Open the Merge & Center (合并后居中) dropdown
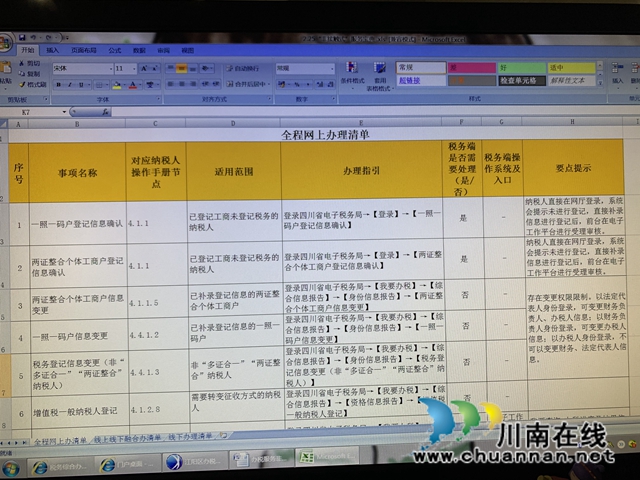The image size is (640, 480). point(270,84)
